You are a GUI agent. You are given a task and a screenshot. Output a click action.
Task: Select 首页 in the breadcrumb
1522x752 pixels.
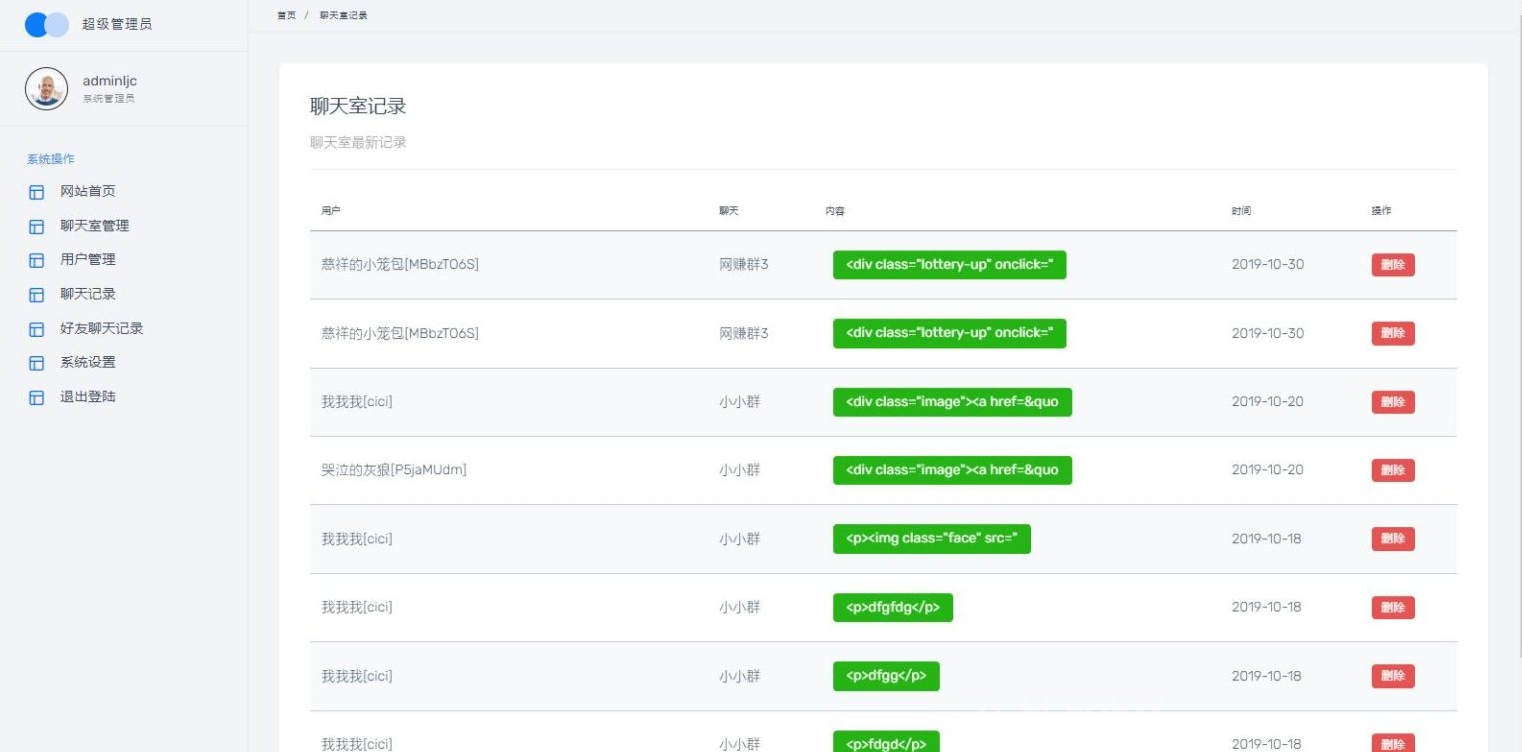tap(286, 15)
